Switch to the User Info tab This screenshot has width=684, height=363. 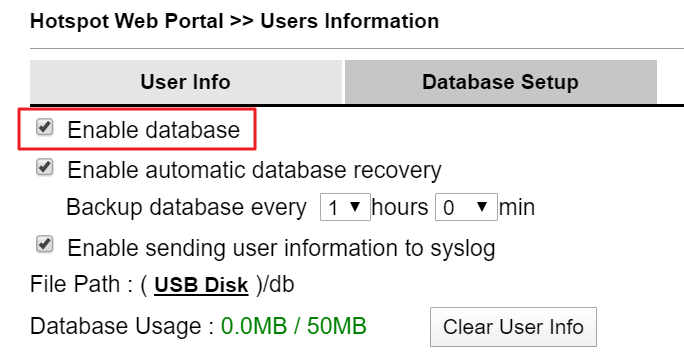[x=186, y=82]
